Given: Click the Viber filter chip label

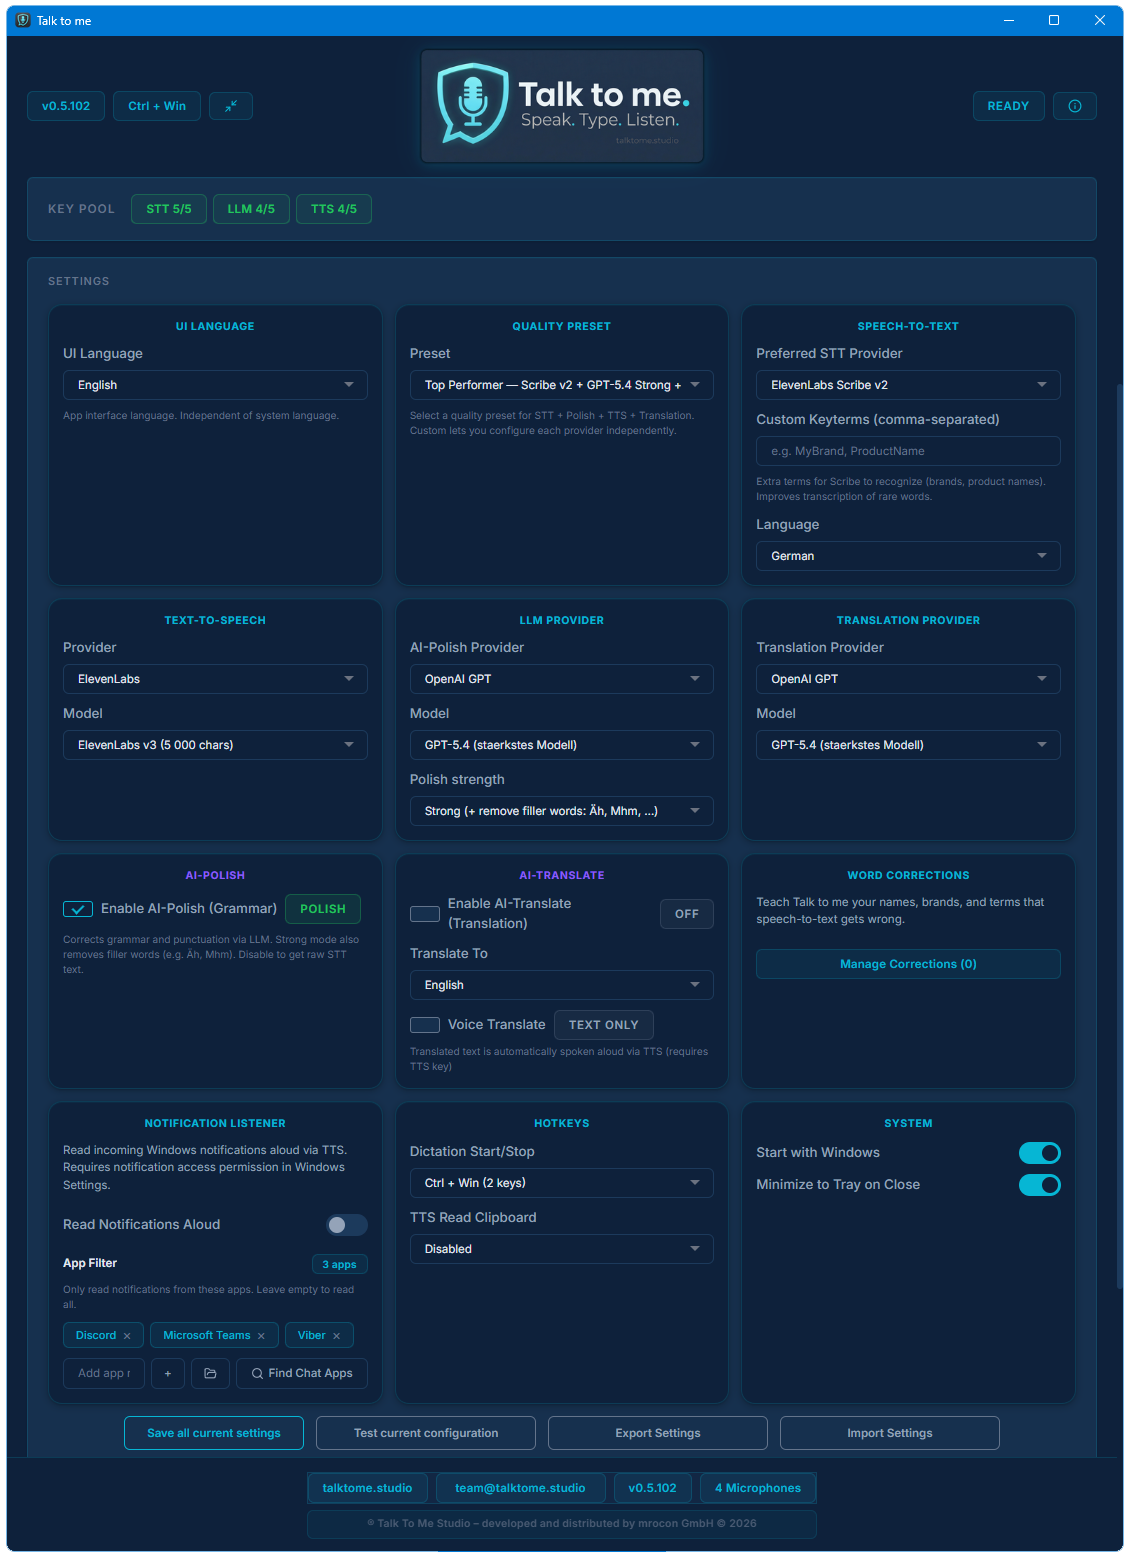Looking at the screenshot, I should pyautogui.click(x=312, y=1336).
